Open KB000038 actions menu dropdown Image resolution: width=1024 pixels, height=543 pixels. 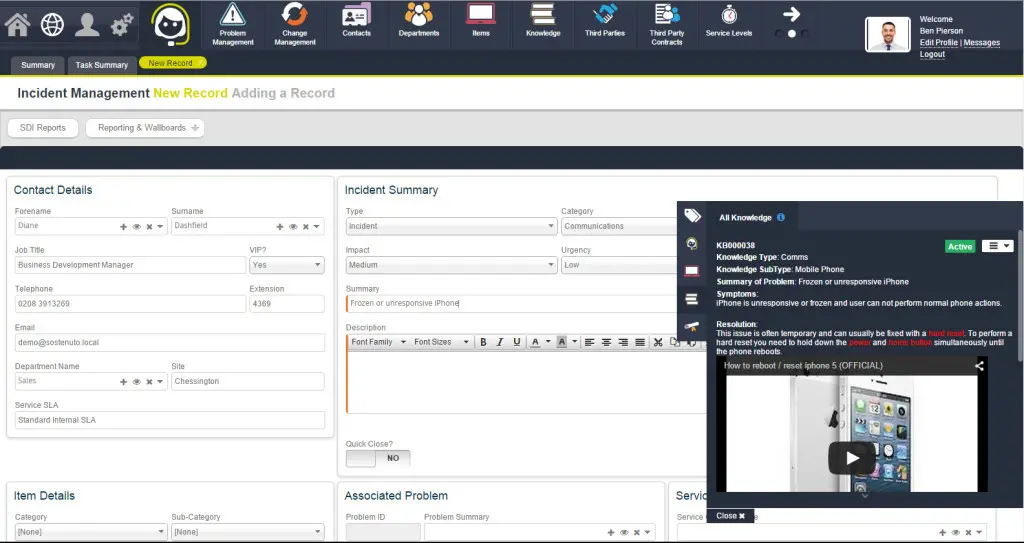[x=998, y=246]
